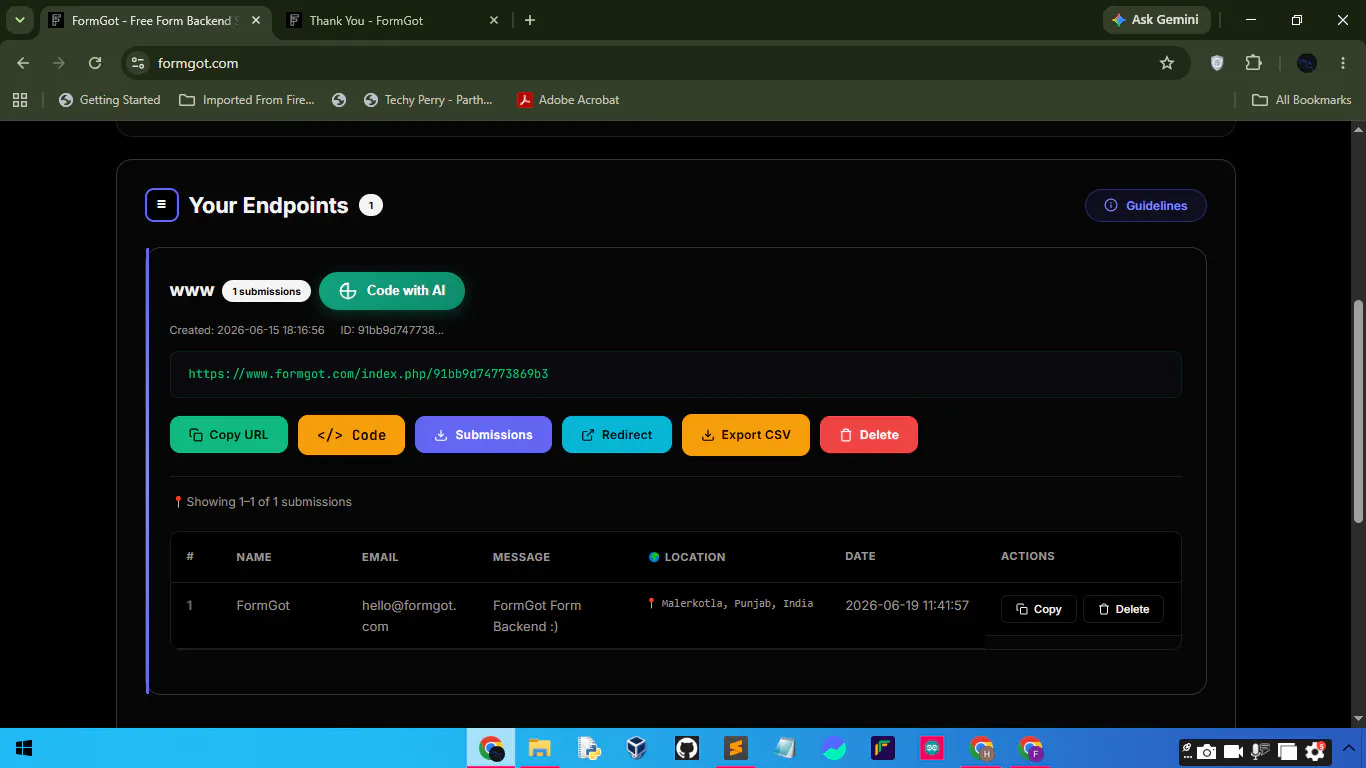Click the EMAIL column header
Screen dimensions: 1366x768
tap(380, 557)
